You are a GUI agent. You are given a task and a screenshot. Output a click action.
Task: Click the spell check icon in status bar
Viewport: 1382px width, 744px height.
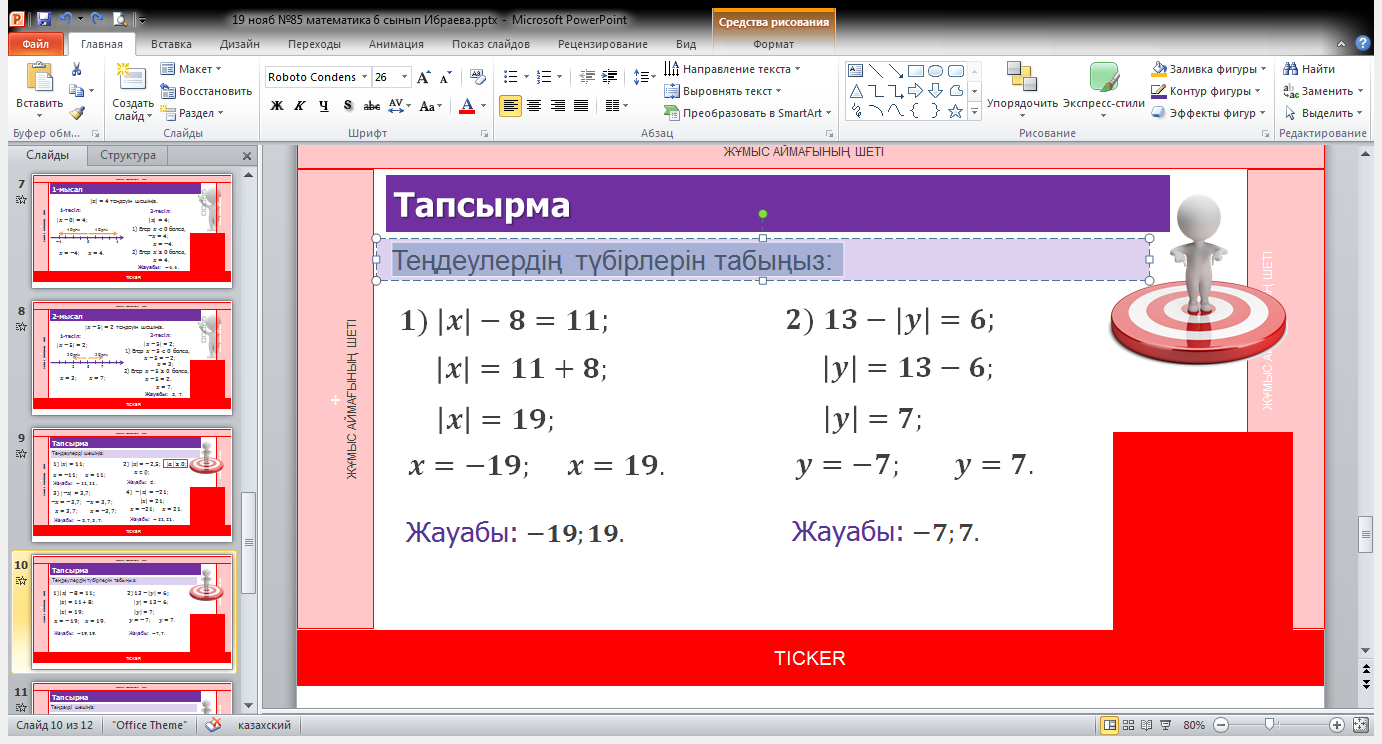(213, 725)
